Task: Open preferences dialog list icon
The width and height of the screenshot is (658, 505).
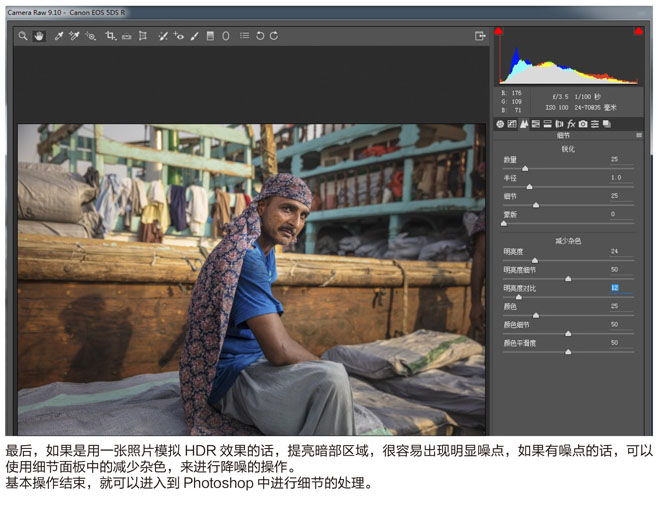Action: click(x=244, y=36)
